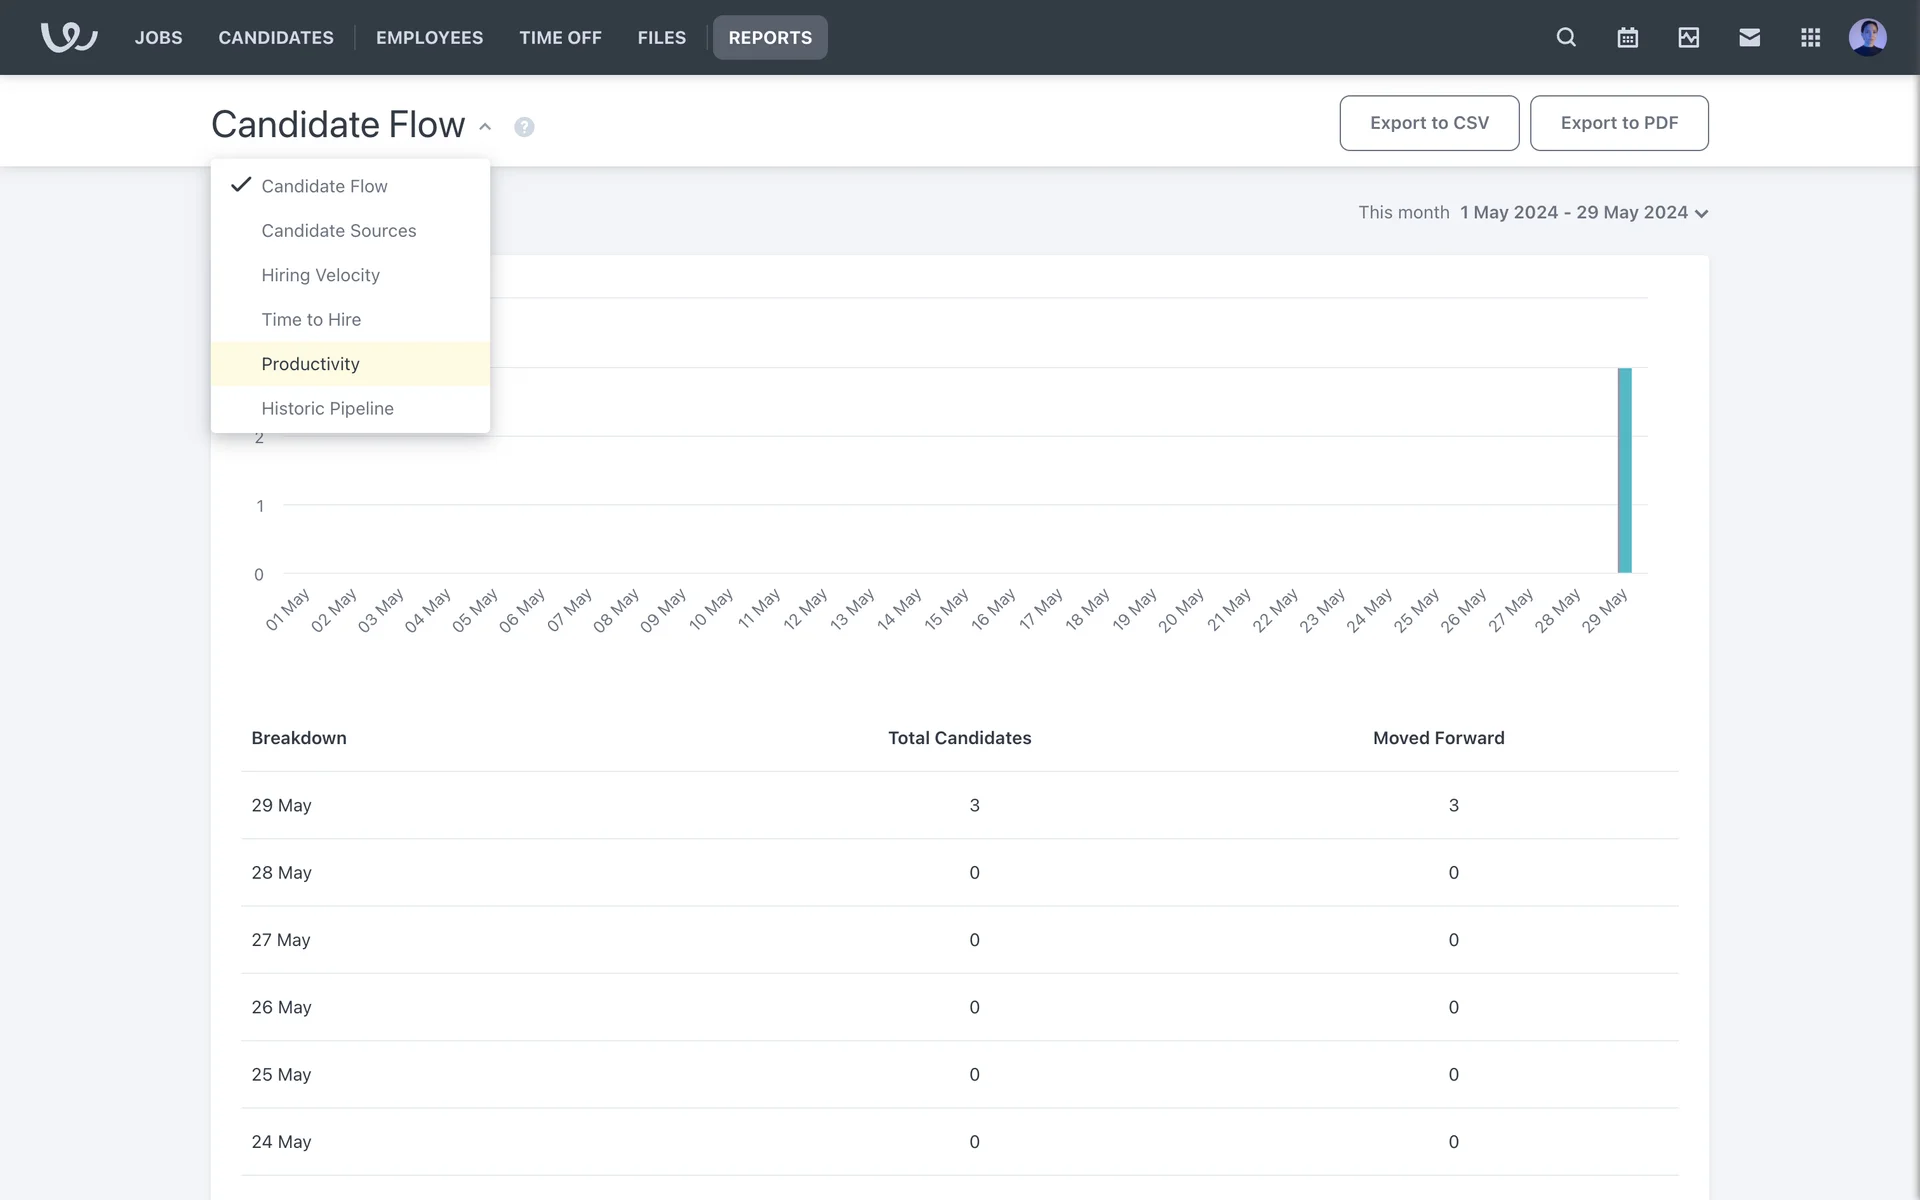Expand the date range chevron
This screenshot has height=1200, width=1920.
[x=1702, y=213]
